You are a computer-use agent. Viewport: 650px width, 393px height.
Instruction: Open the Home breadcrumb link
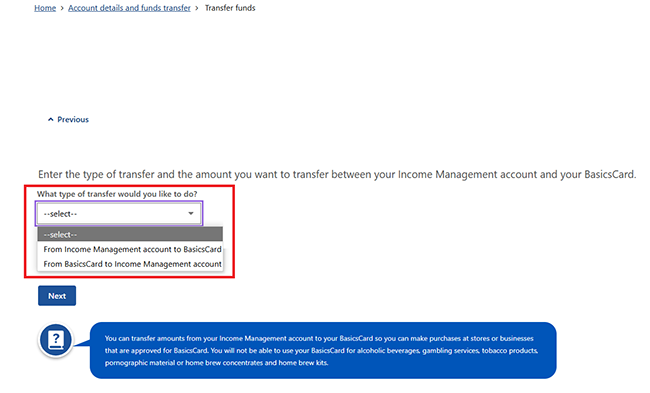point(45,8)
